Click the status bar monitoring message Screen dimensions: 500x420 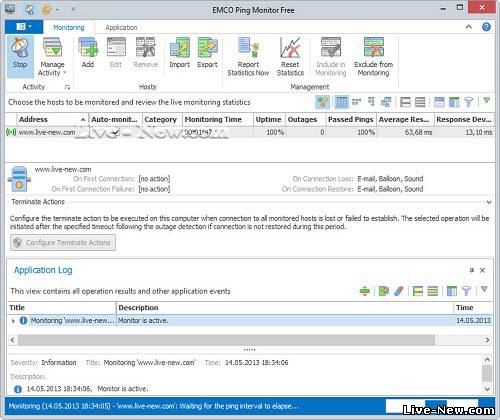pyautogui.click(x=153, y=406)
